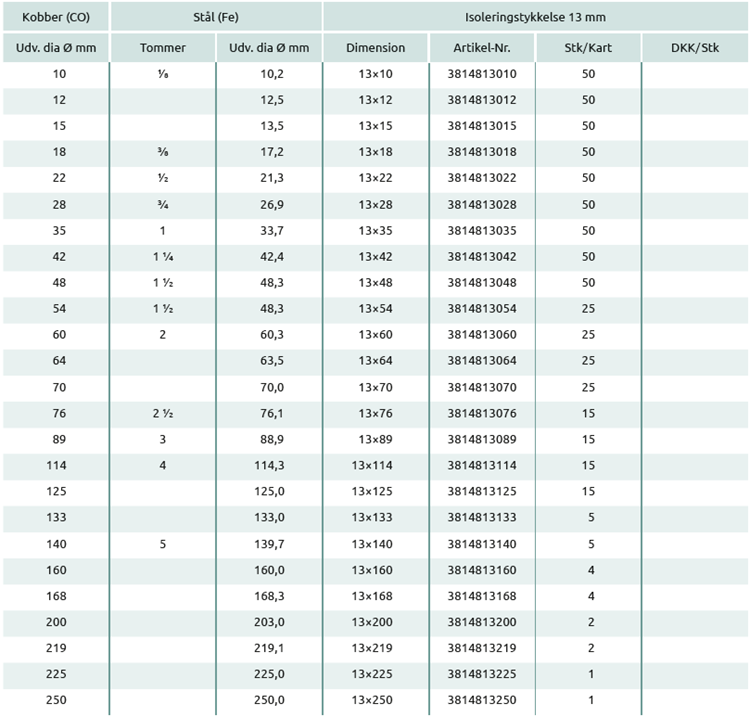Click the dimension cell 13×10
The image size is (750, 717).
(x=375, y=74)
